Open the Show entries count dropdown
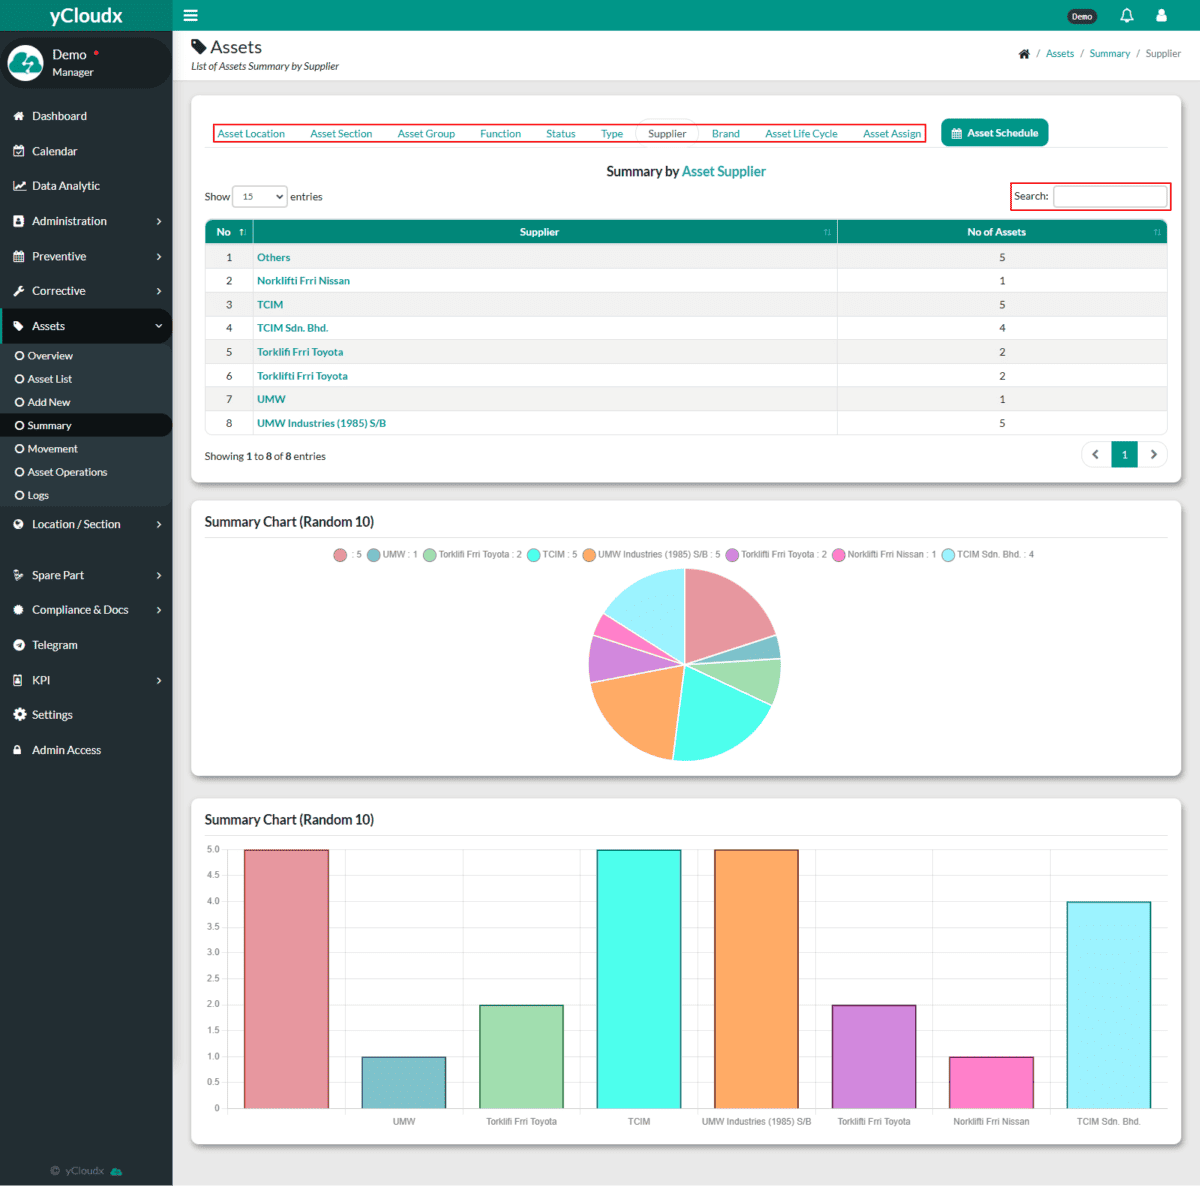The width and height of the screenshot is (1200, 1187). 260,197
